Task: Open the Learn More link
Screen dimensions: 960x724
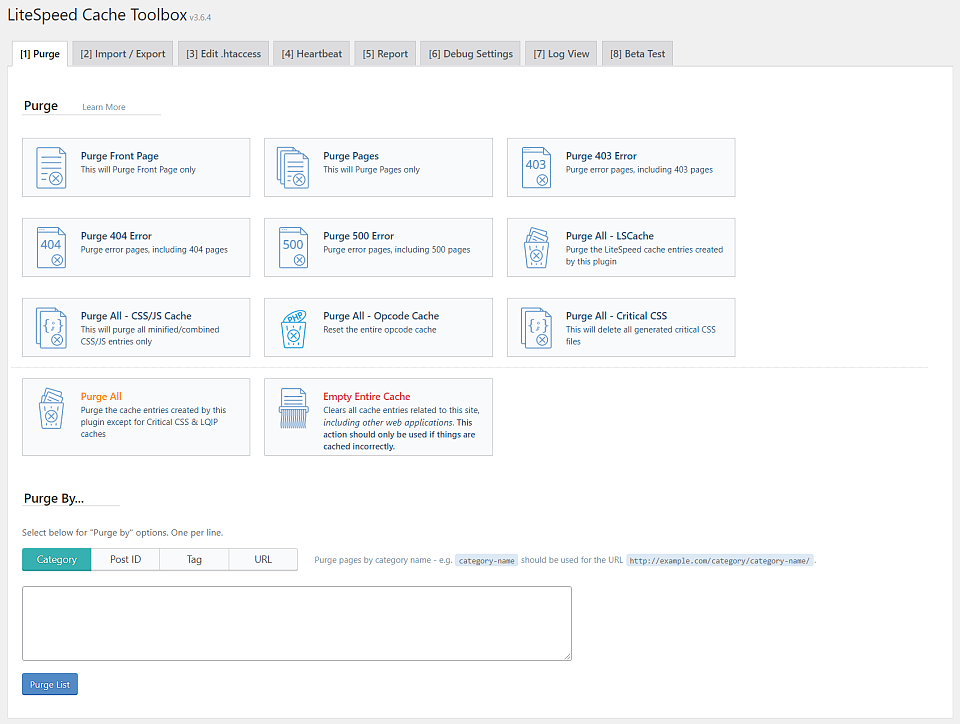Action: pos(103,107)
